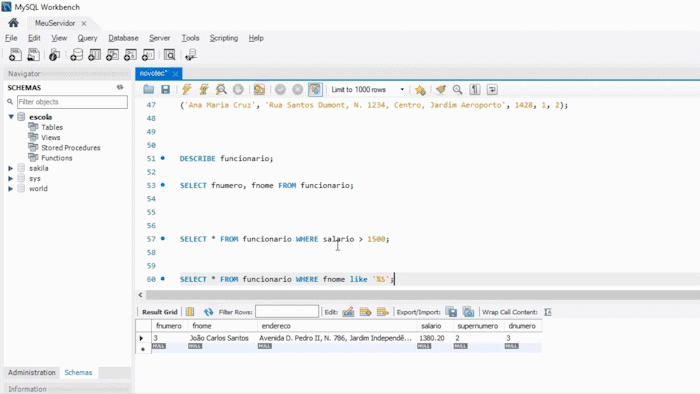Select Stored Procedures under escola
The width and height of the screenshot is (700, 394).
(71, 148)
